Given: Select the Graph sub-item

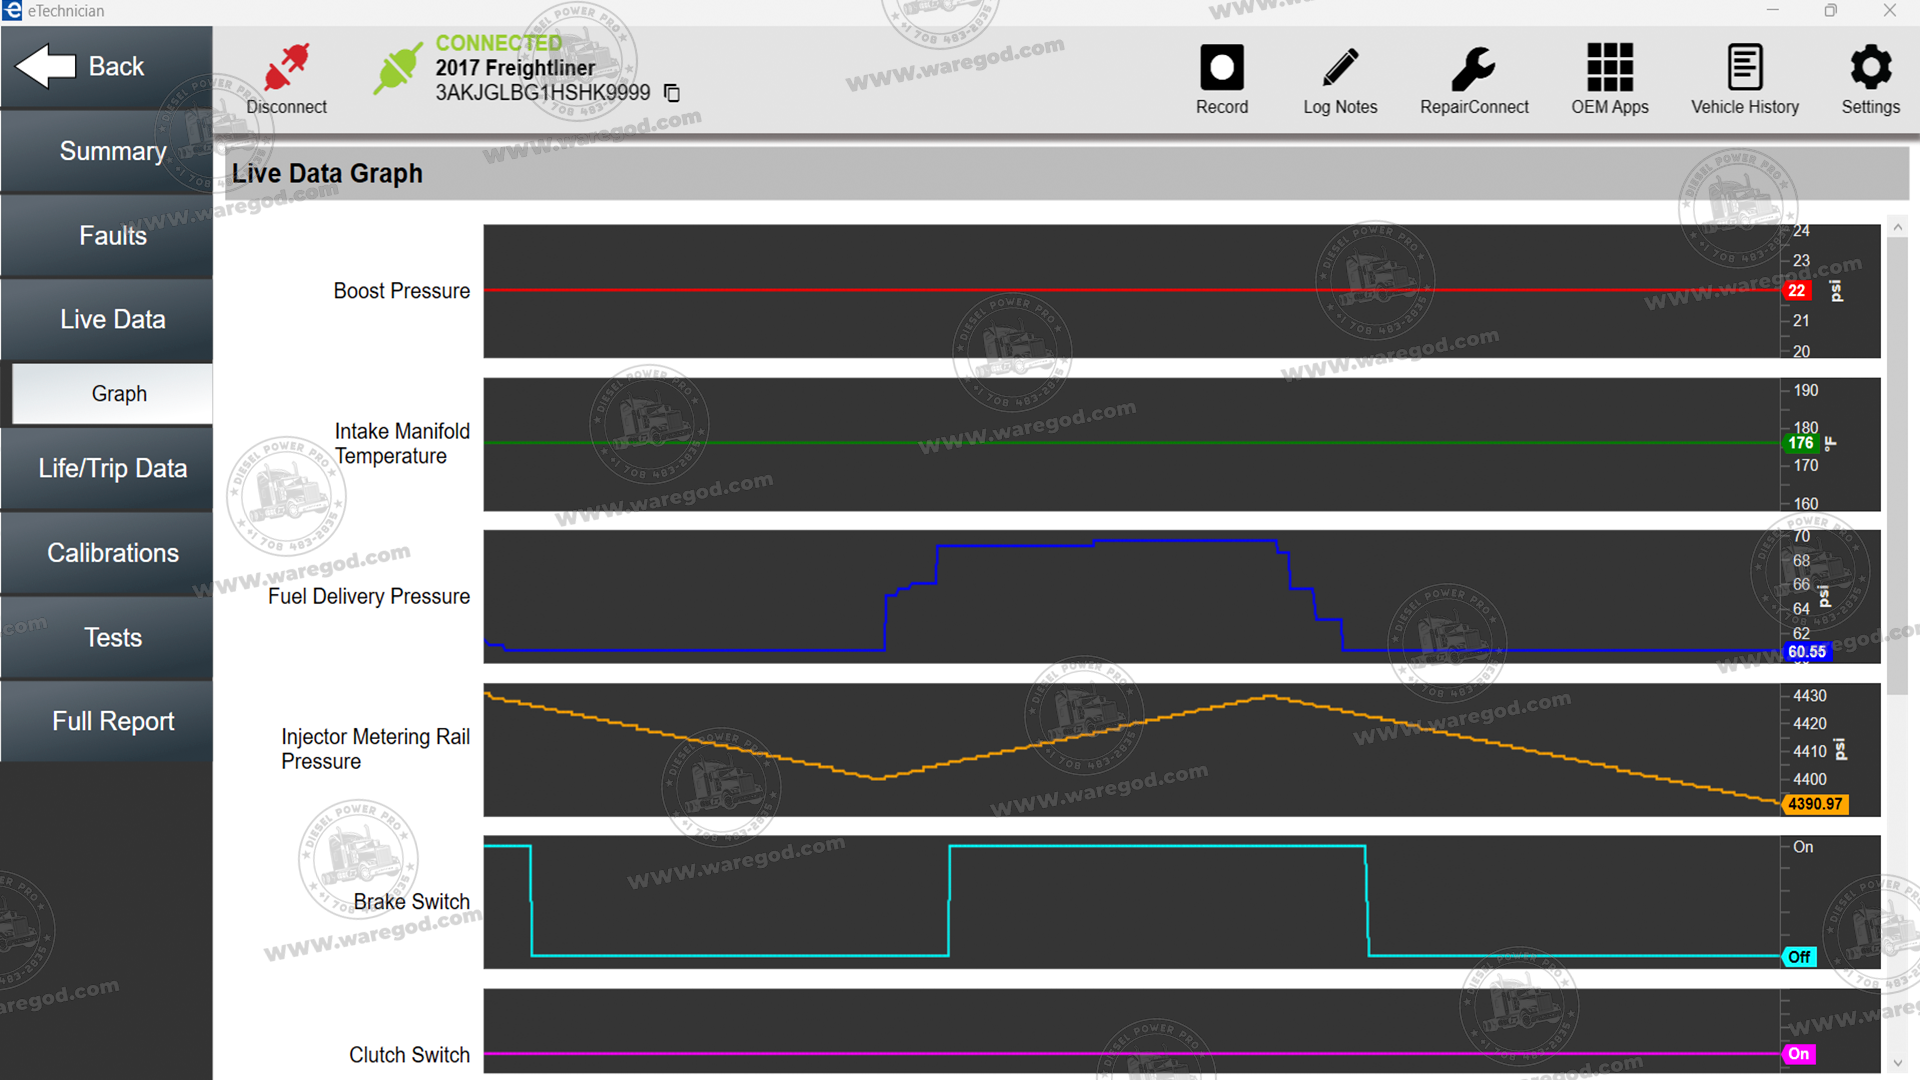Looking at the screenshot, I should pyautogui.click(x=118, y=394).
